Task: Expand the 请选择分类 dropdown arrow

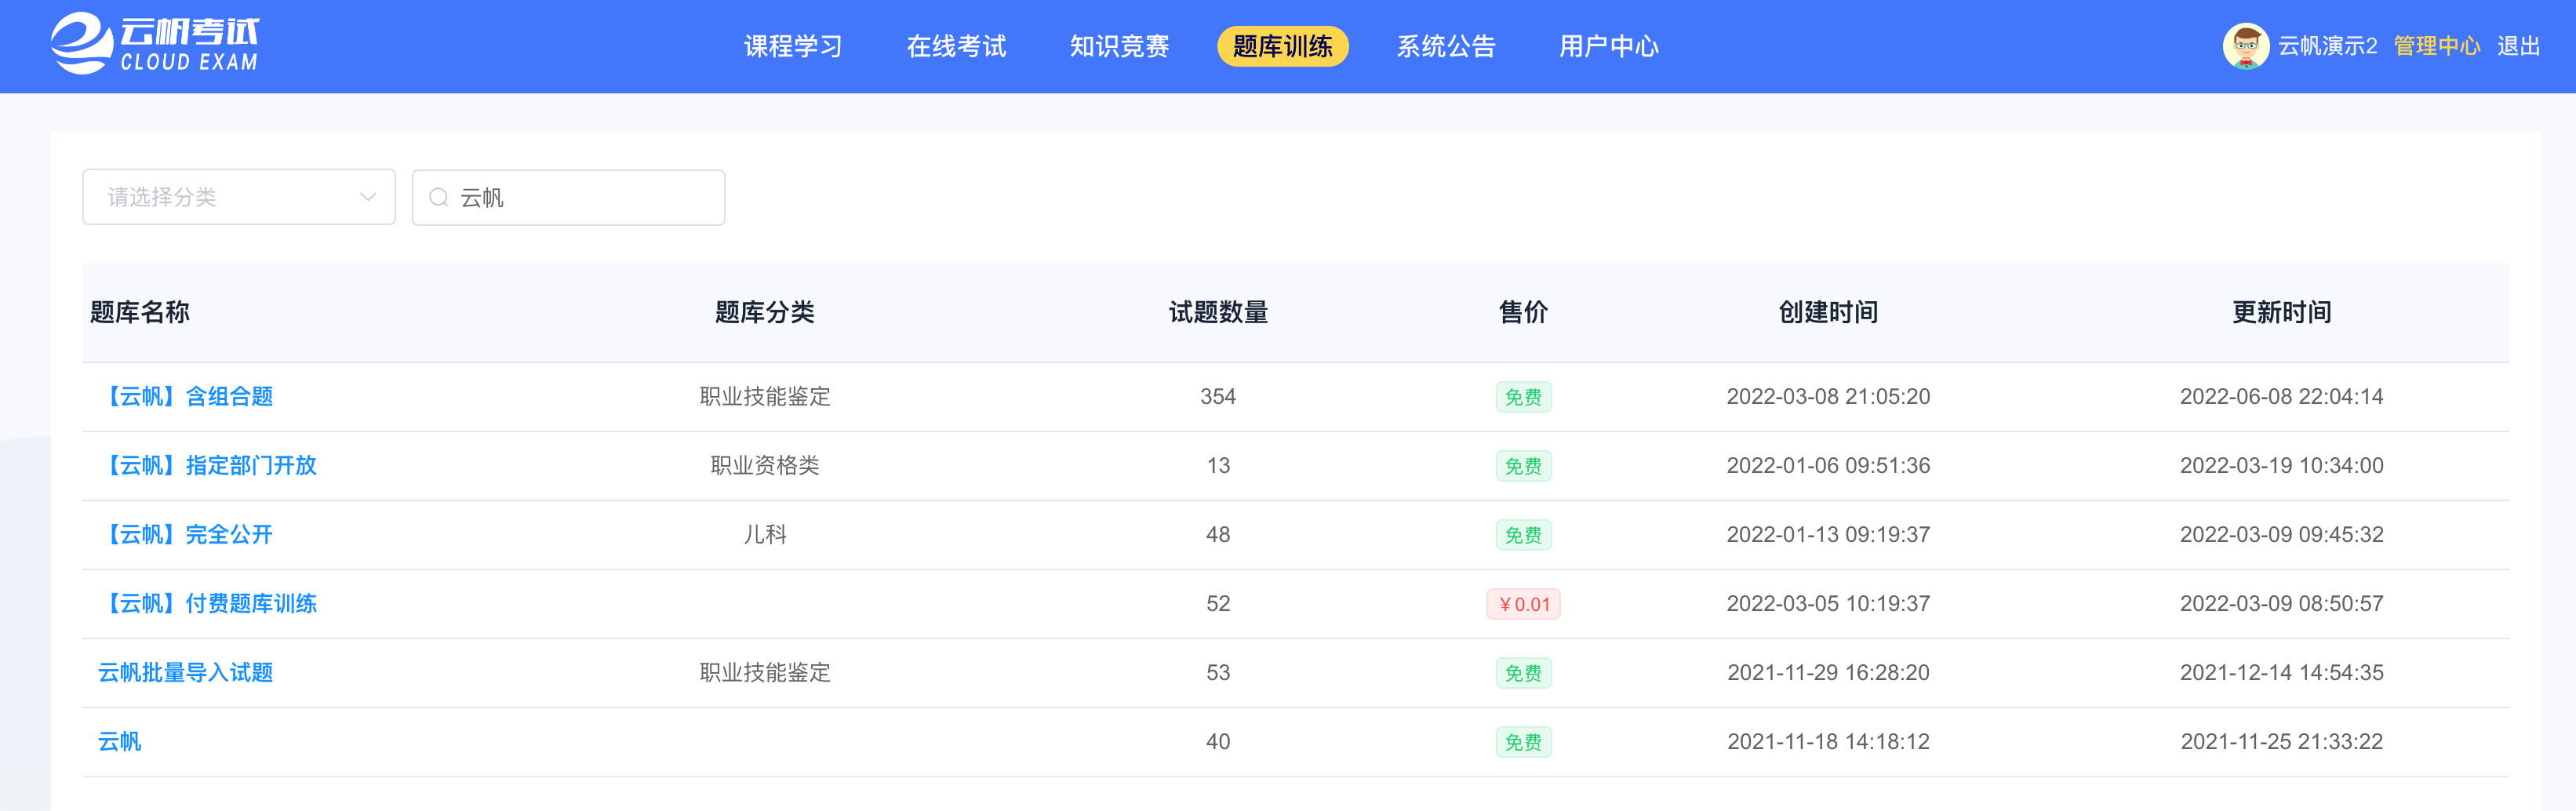Action: point(368,197)
